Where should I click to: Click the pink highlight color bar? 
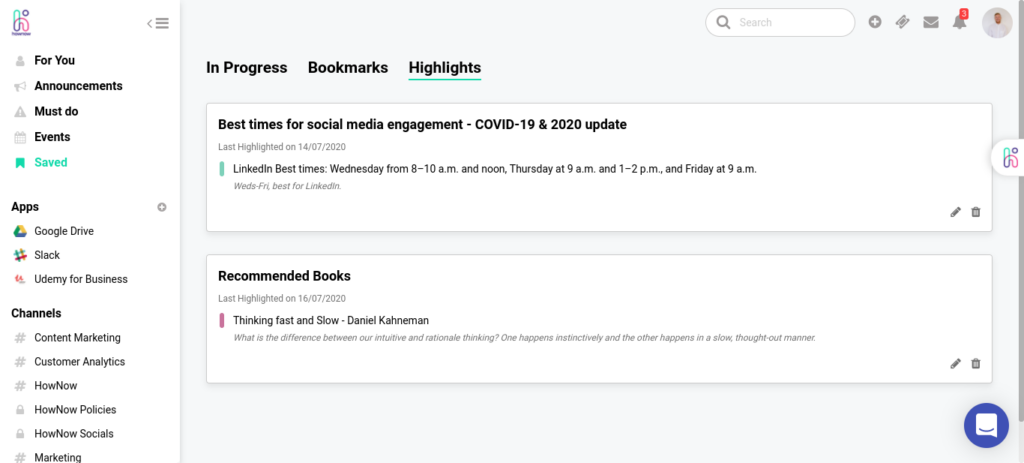coord(222,321)
